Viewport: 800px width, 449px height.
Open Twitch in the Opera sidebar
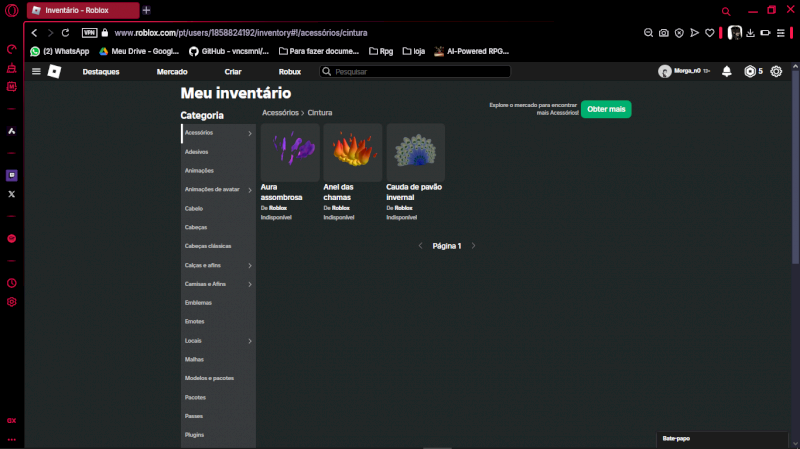coord(12,175)
